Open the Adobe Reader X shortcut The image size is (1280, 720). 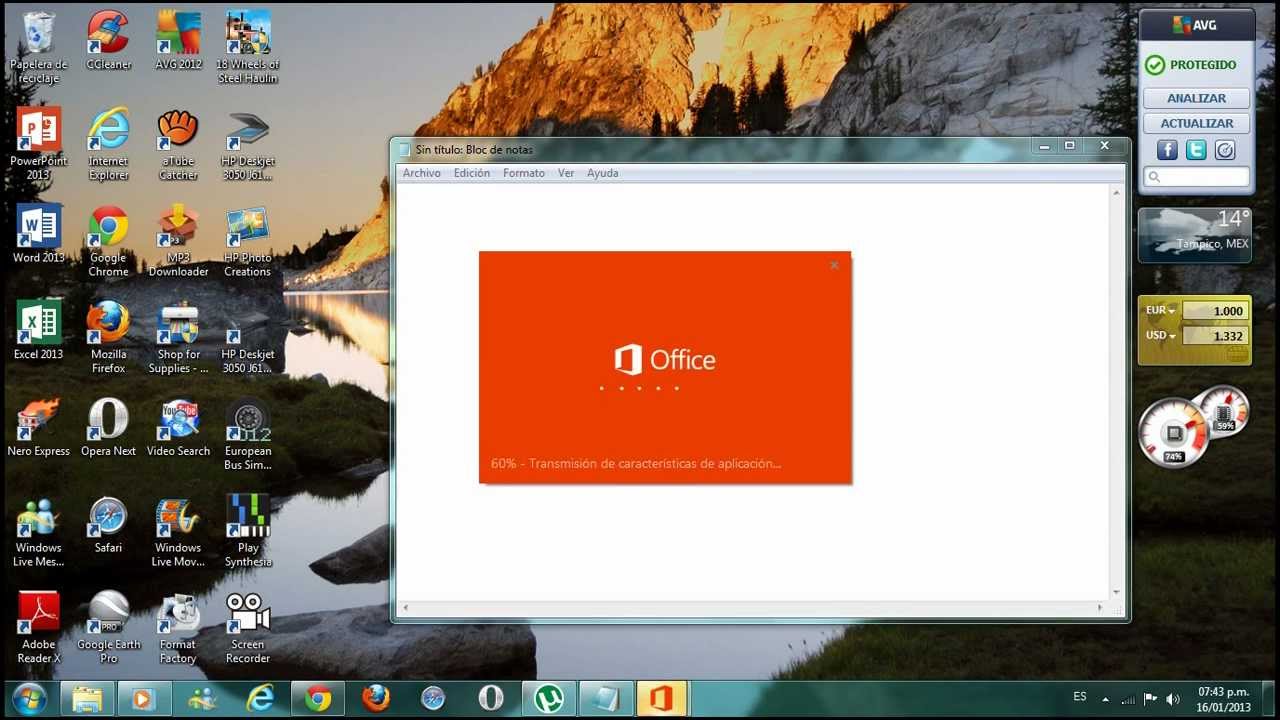[38, 627]
